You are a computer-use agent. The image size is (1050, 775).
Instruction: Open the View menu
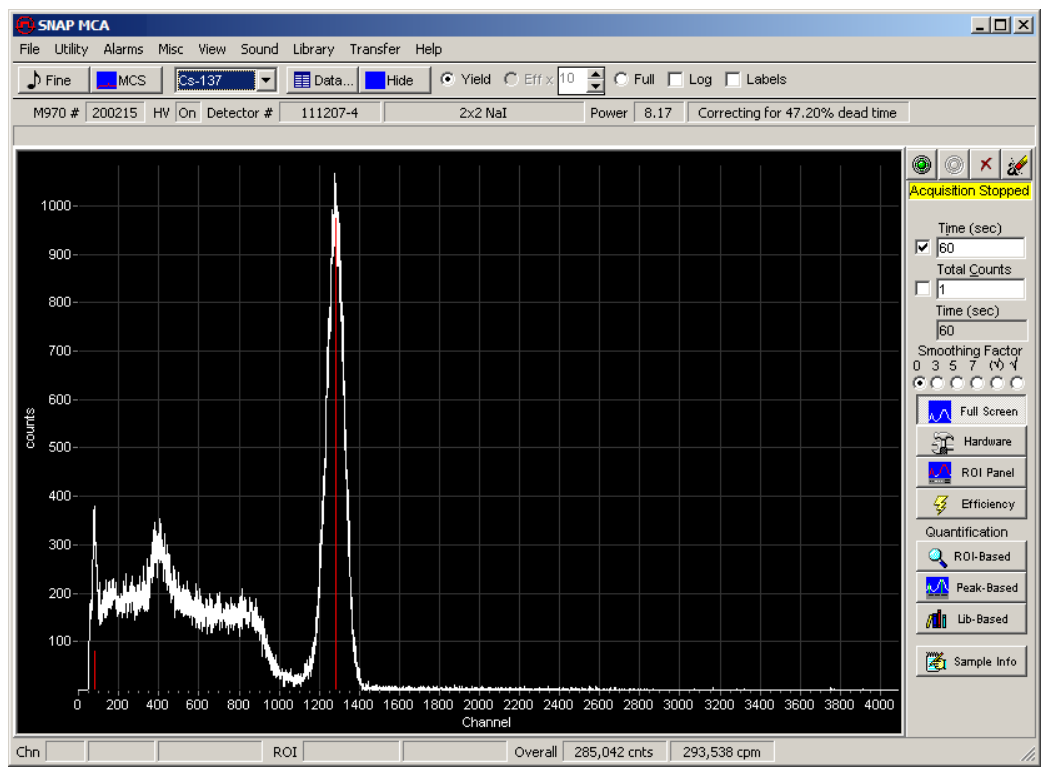tap(212, 49)
